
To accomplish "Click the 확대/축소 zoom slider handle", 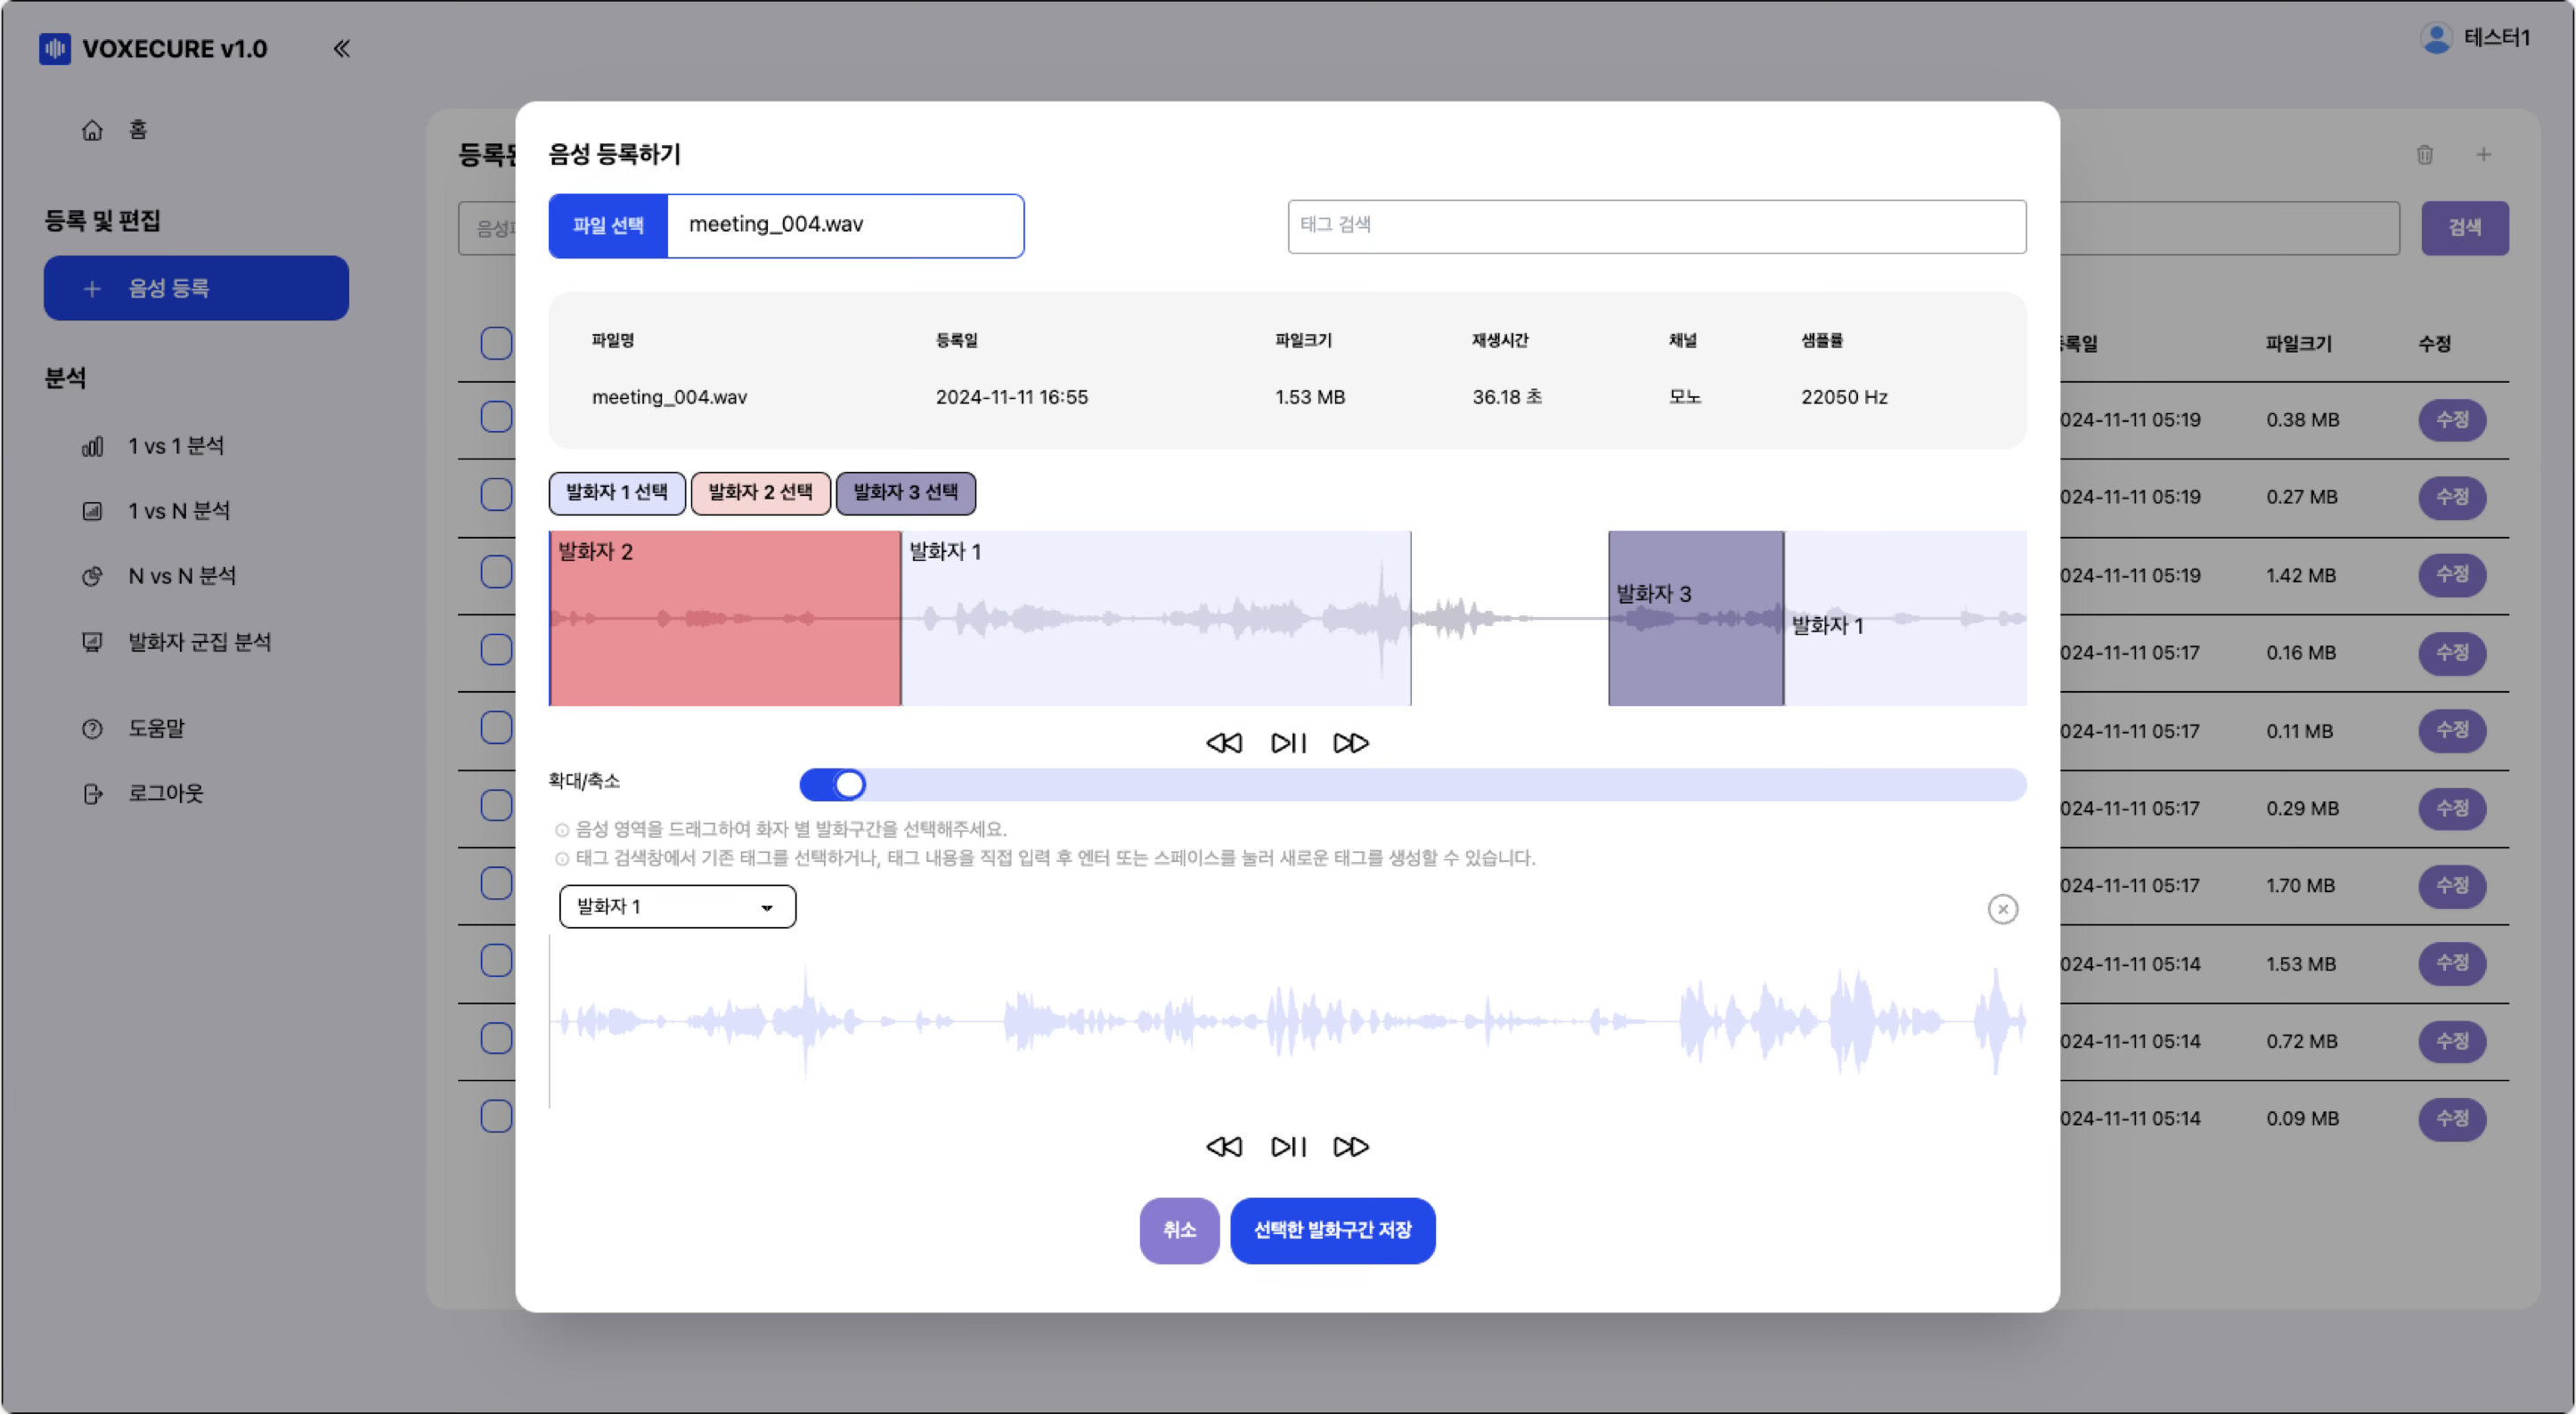I will (849, 785).
